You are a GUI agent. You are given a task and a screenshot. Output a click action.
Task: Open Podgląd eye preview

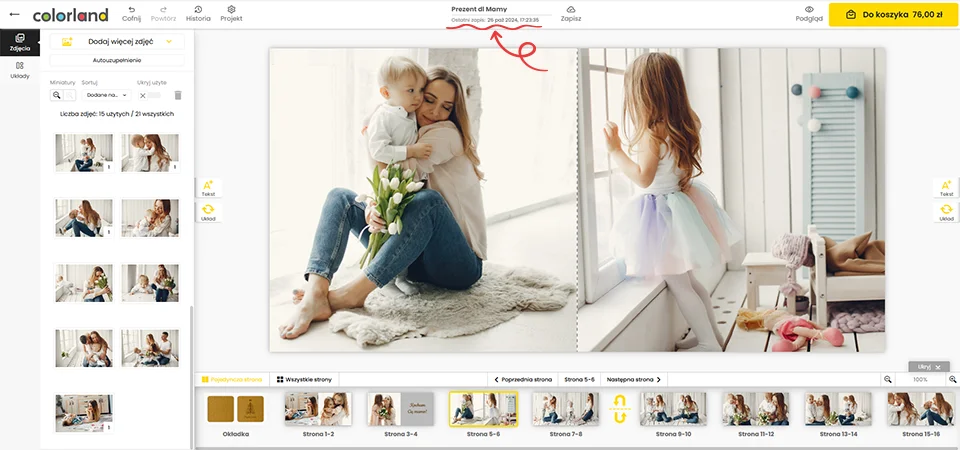coord(809,14)
